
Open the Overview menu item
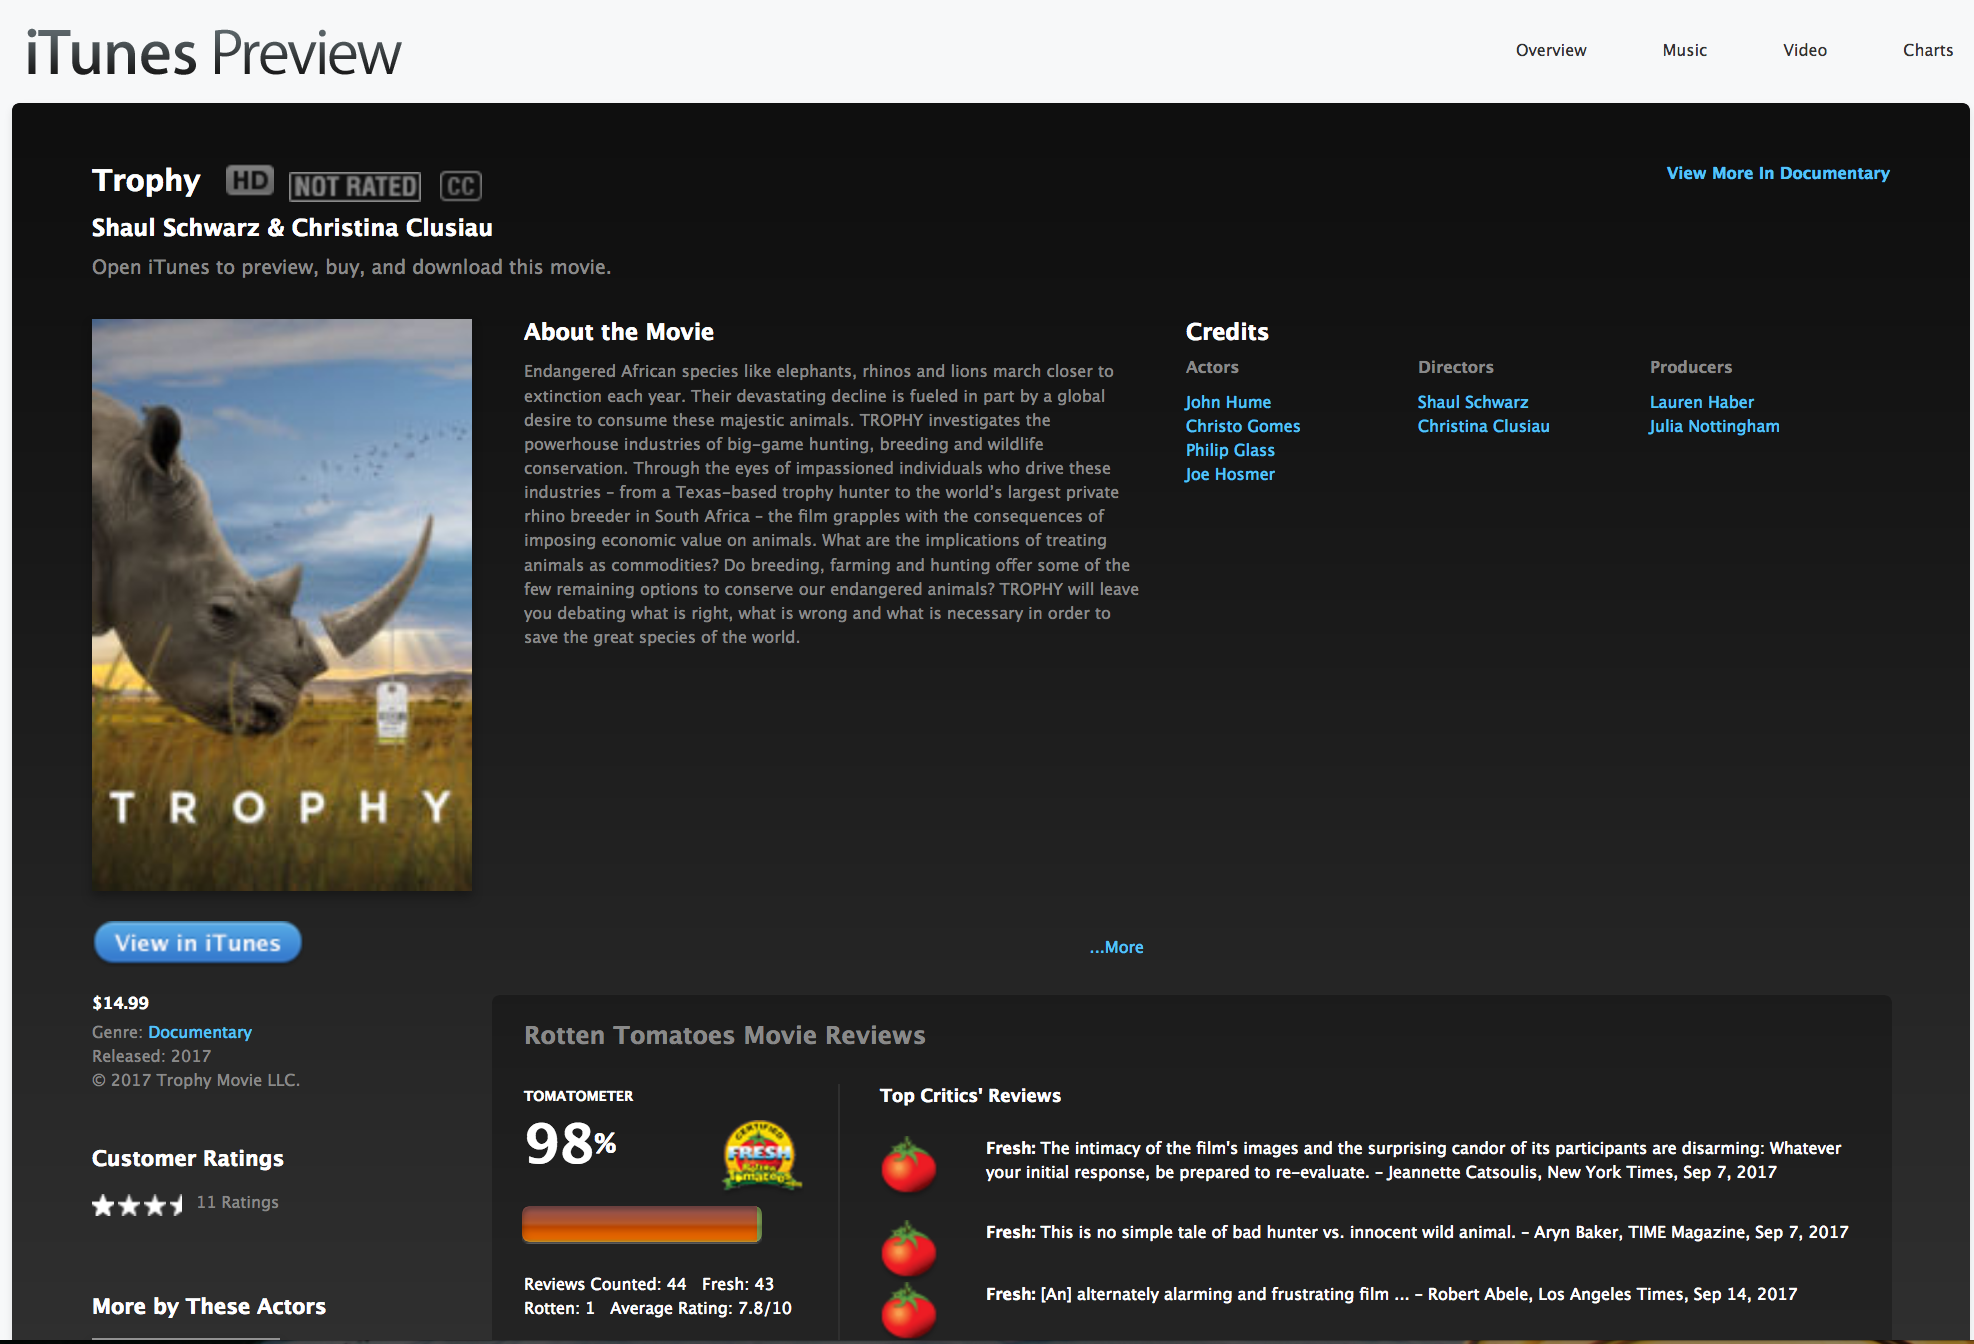1550,50
